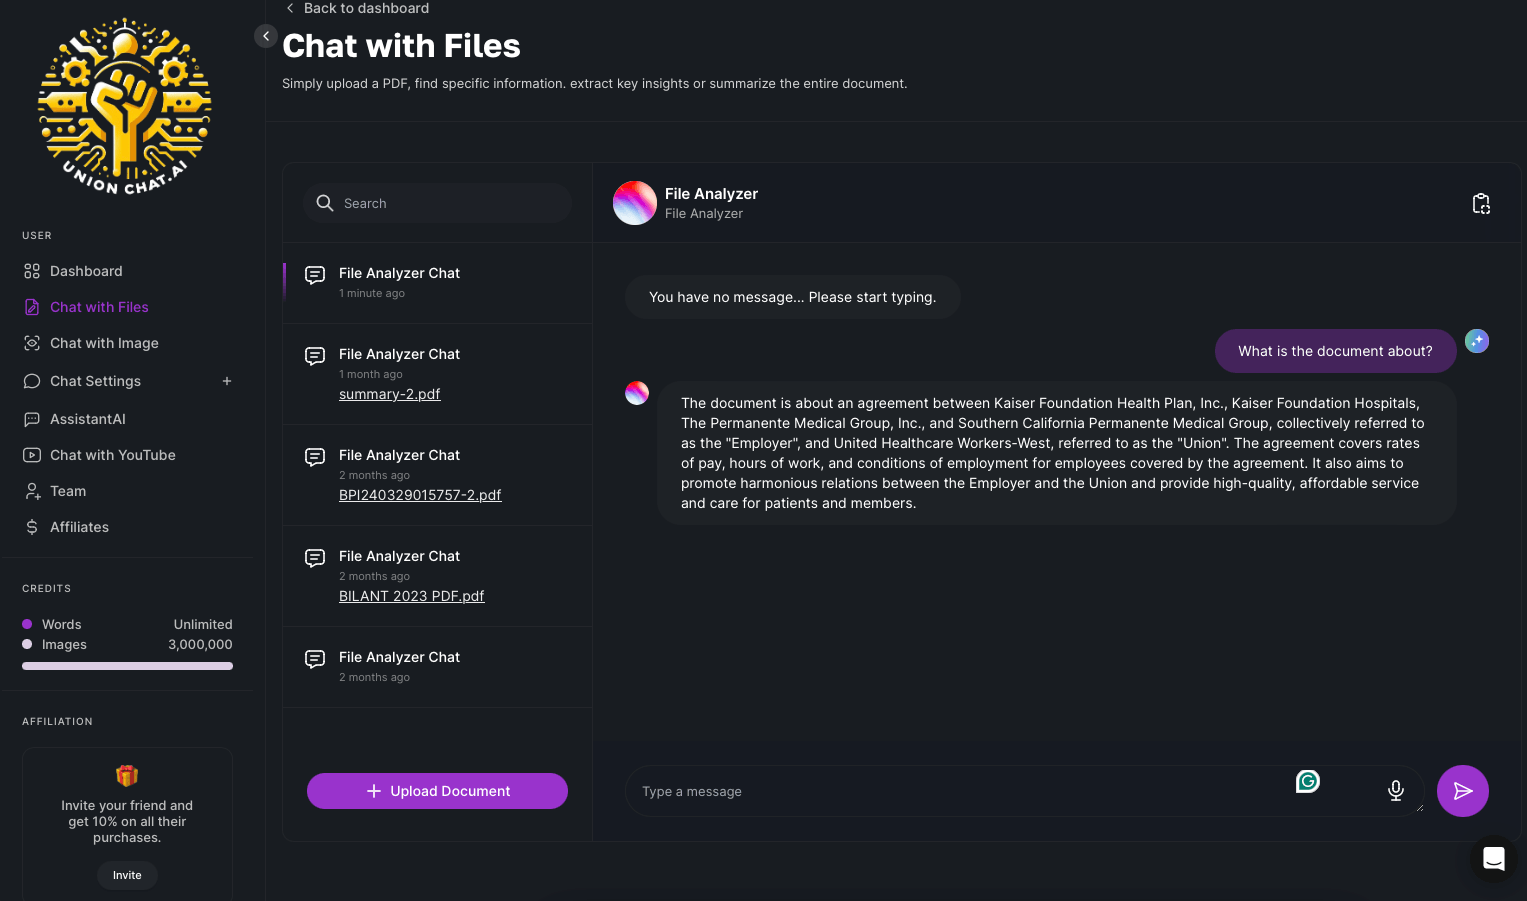Open Chat with Image in sidebar
Image resolution: width=1527 pixels, height=901 pixels.
(x=104, y=343)
